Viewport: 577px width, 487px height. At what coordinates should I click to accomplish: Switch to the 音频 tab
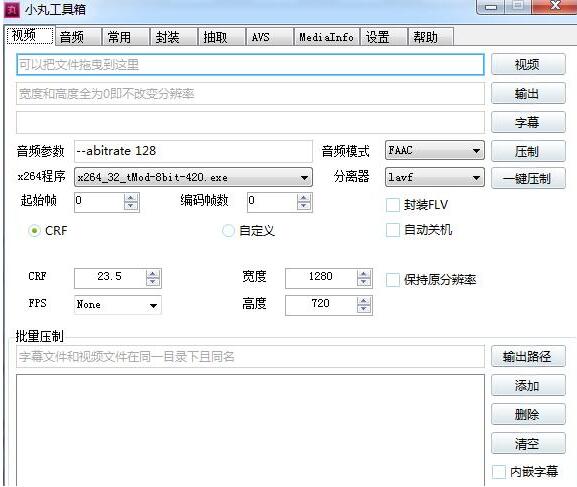click(x=78, y=37)
